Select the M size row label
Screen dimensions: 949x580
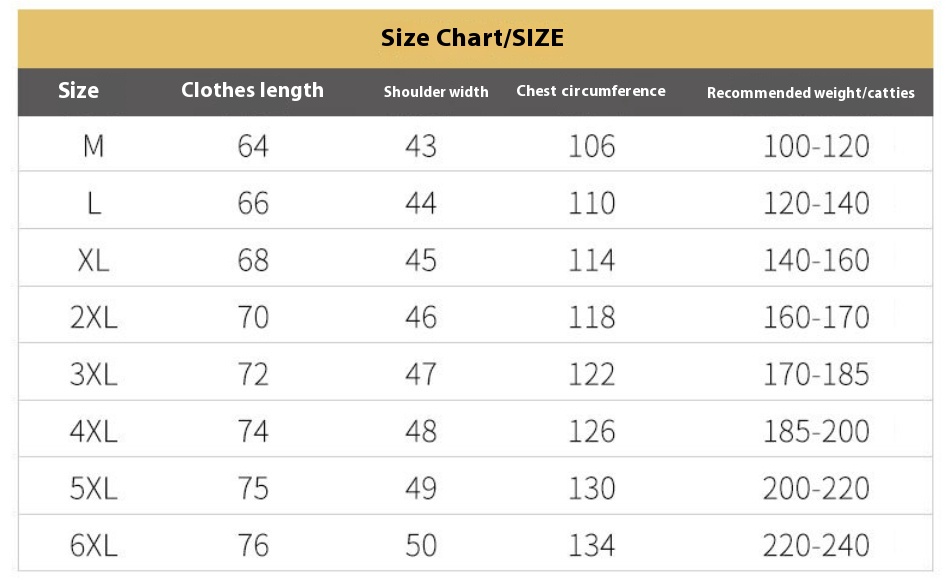94,146
